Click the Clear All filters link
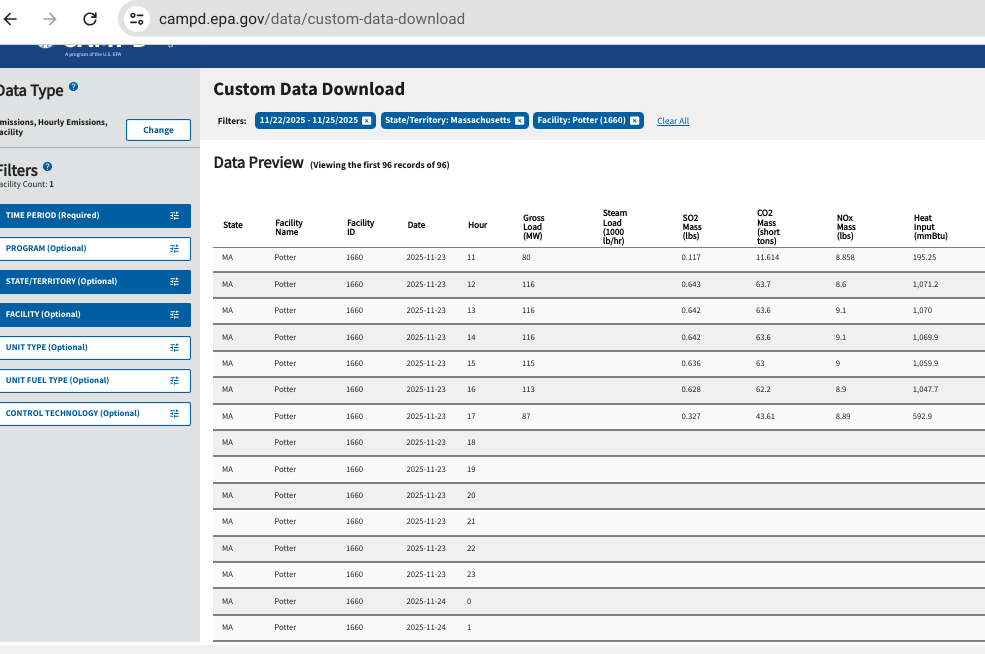 673,121
